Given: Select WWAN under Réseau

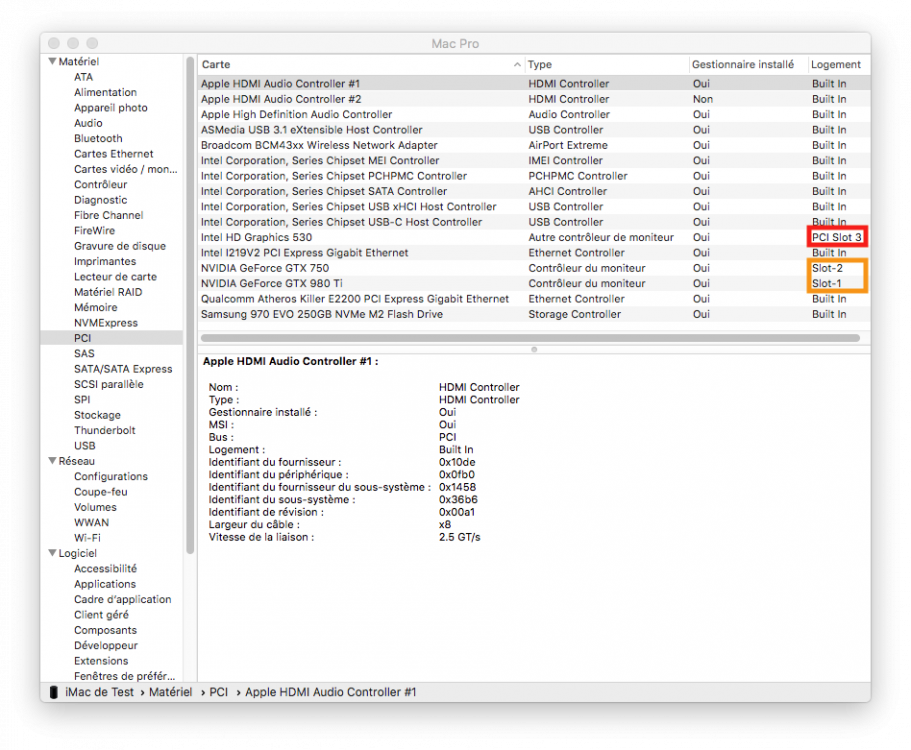Looking at the screenshot, I should click(x=91, y=522).
